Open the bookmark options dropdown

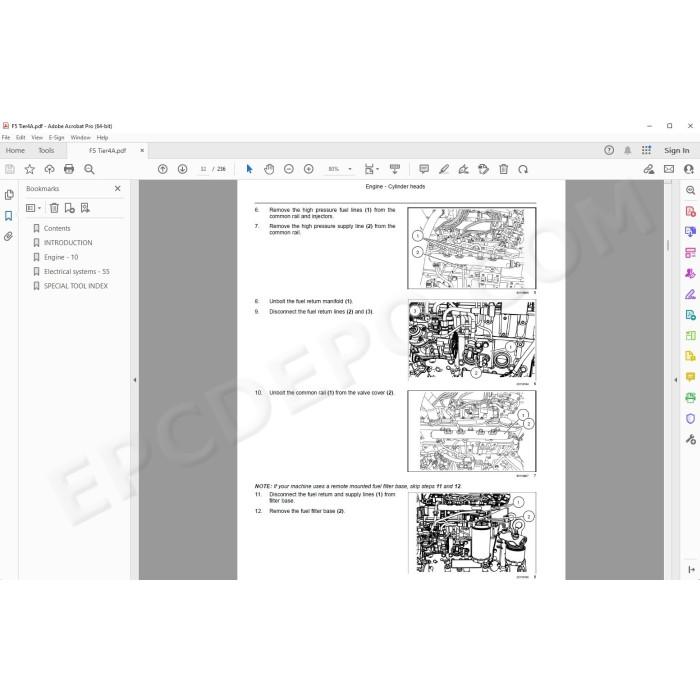[33, 208]
